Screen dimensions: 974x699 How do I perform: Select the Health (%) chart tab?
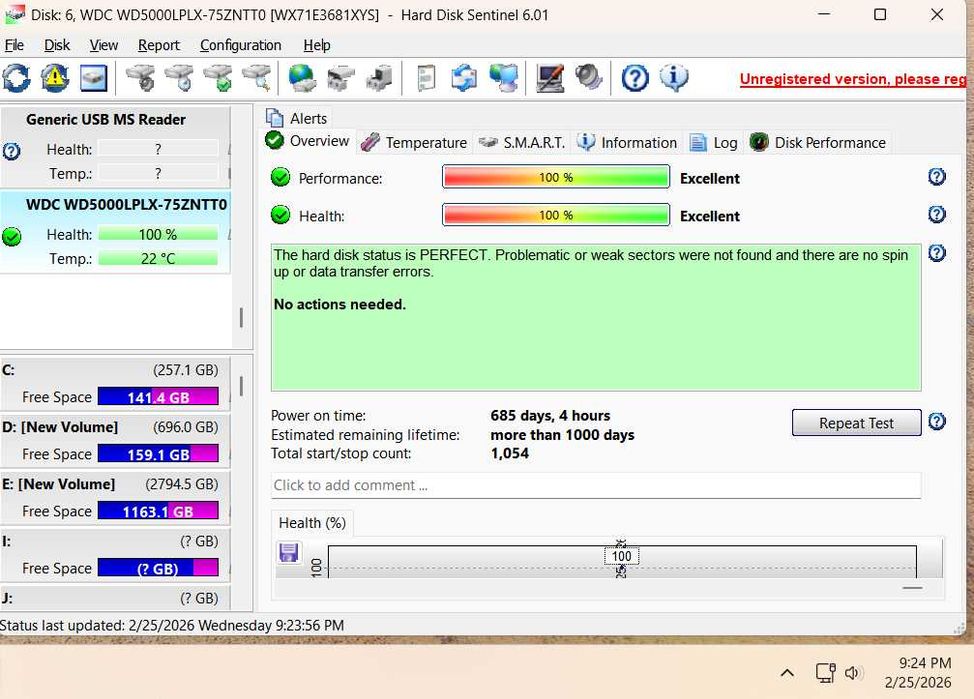click(312, 523)
